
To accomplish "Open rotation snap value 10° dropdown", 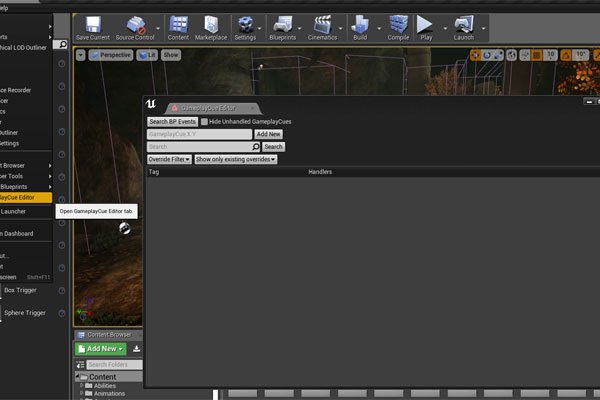I will pos(581,56).
